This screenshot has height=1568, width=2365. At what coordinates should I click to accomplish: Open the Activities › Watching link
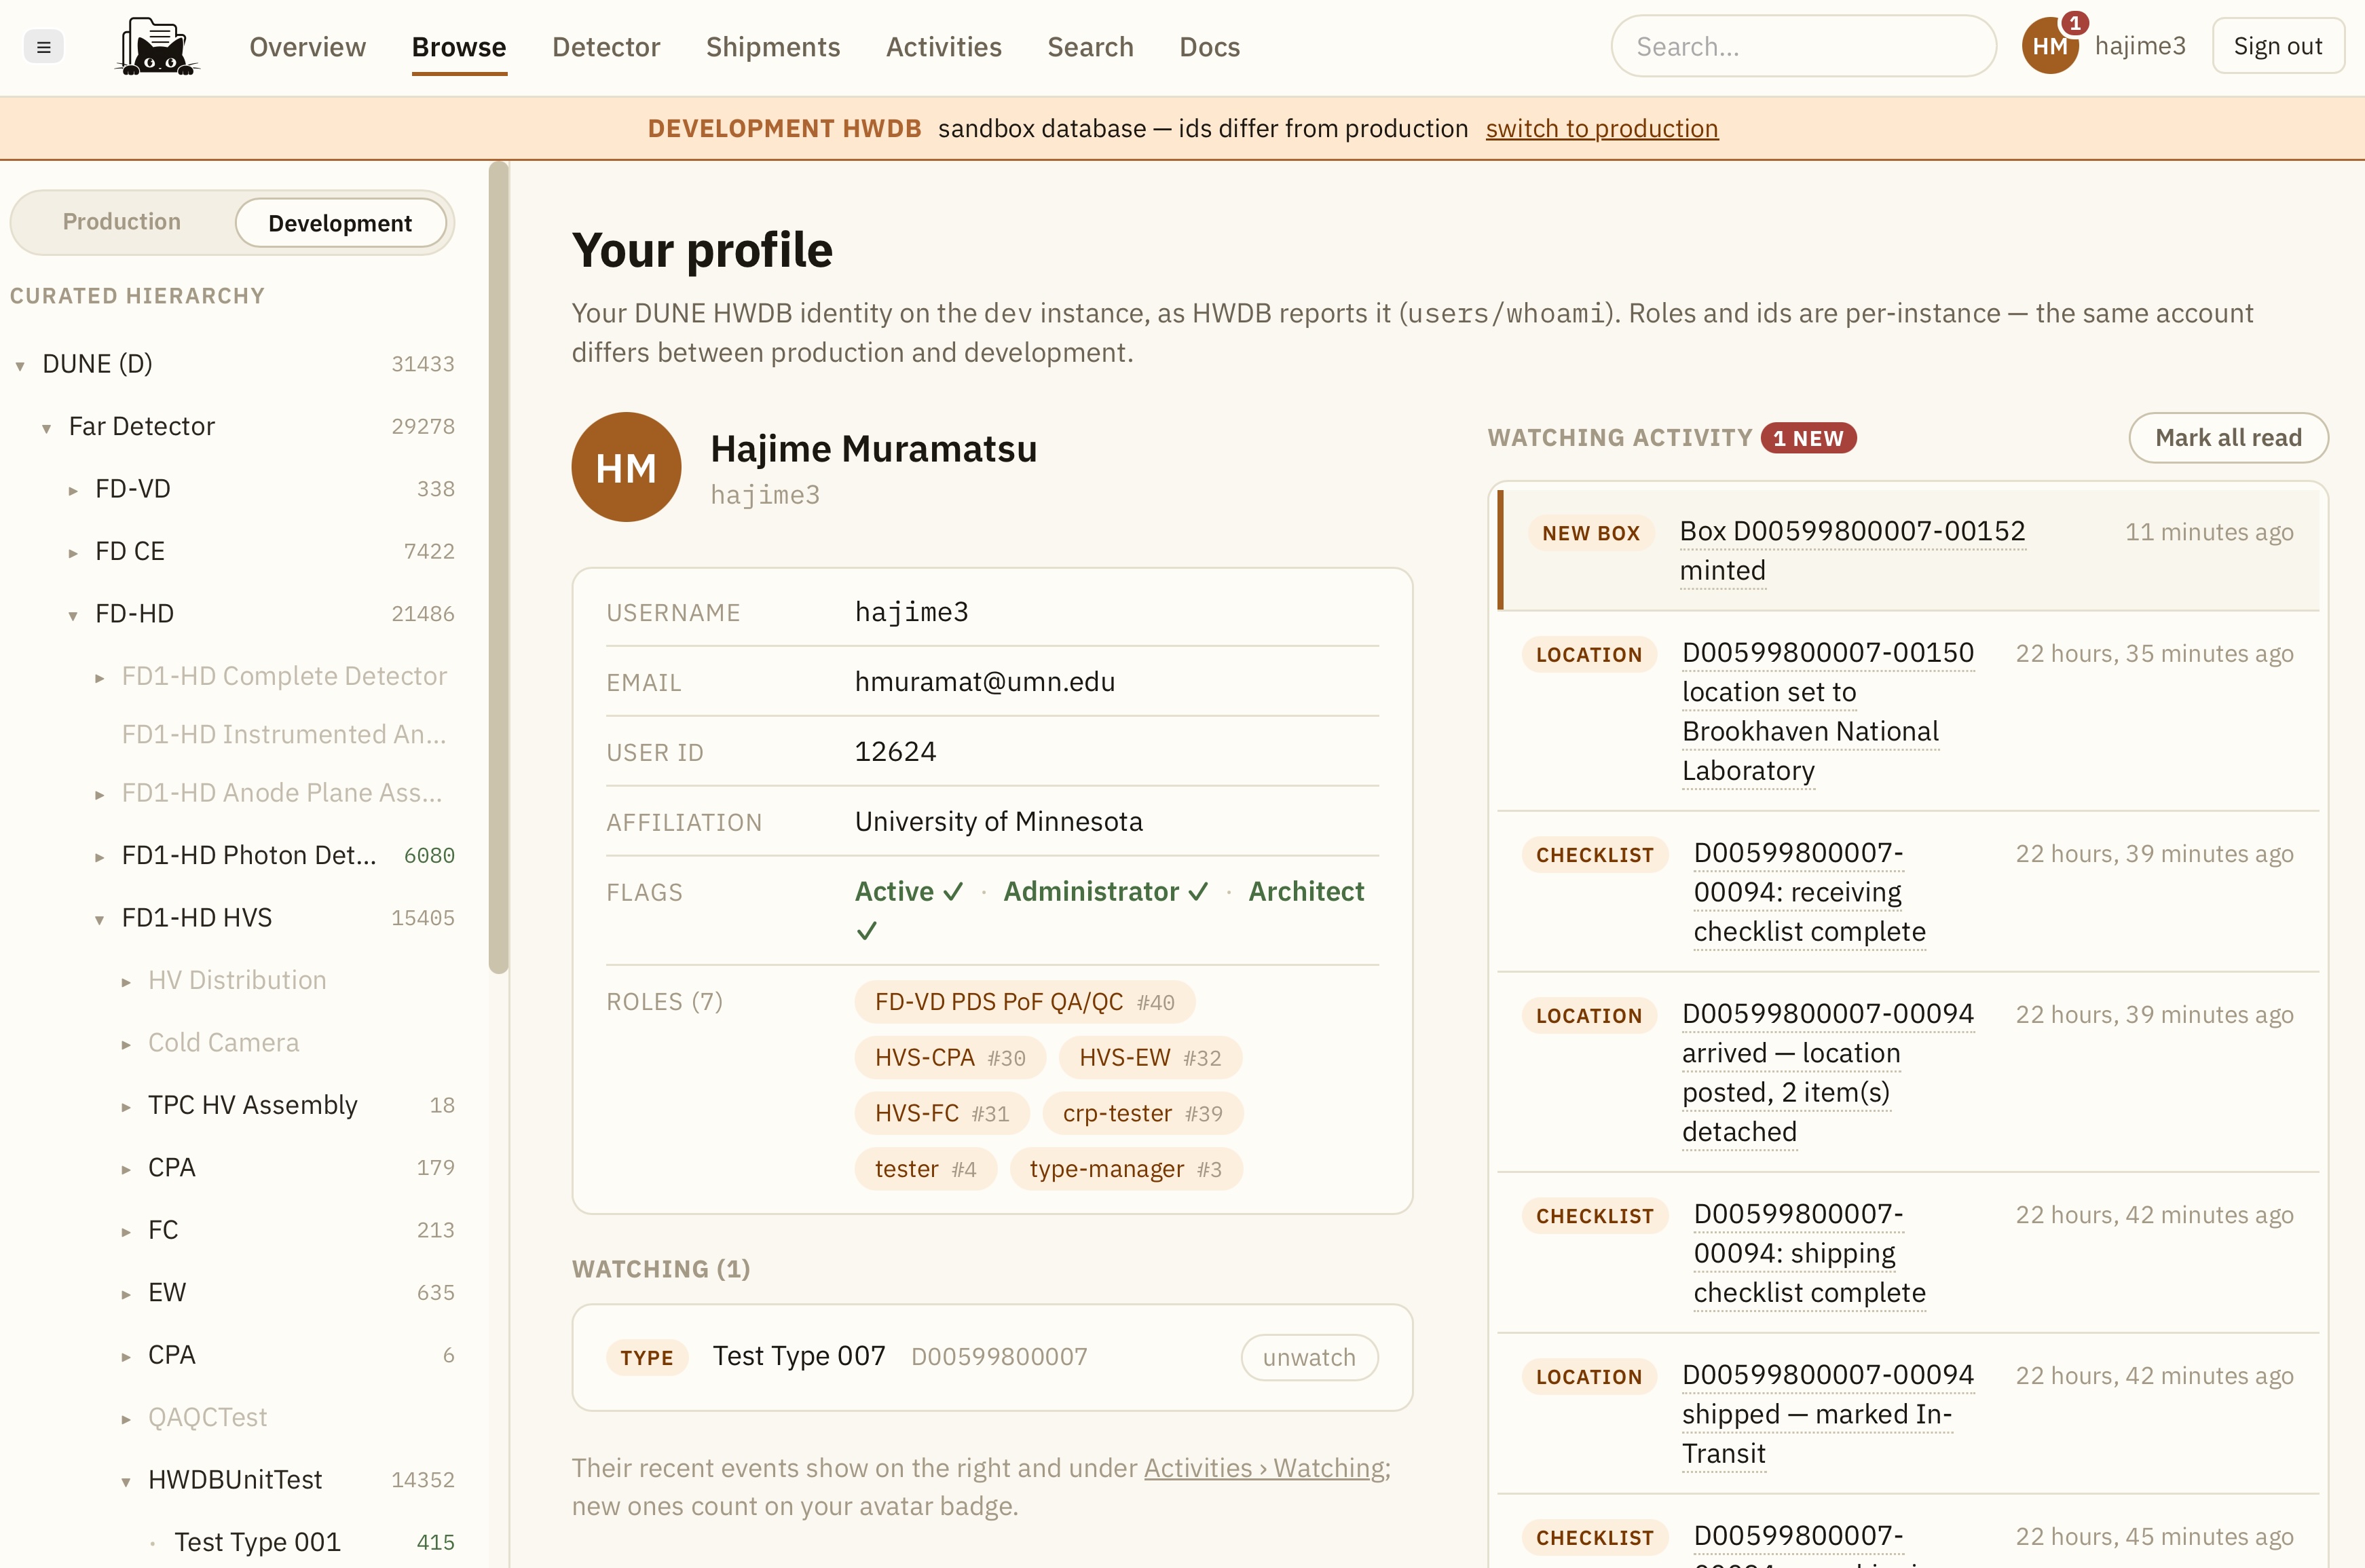point(1264,1467)
